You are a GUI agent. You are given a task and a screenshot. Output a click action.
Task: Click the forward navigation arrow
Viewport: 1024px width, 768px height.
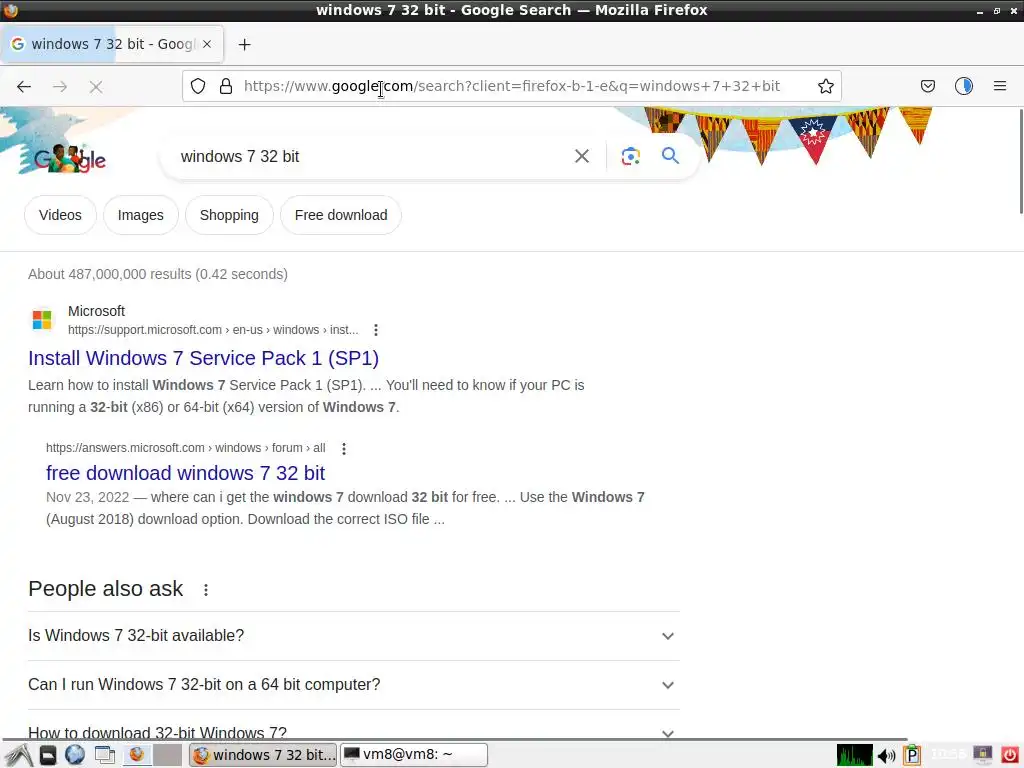[x=60, y=86]
